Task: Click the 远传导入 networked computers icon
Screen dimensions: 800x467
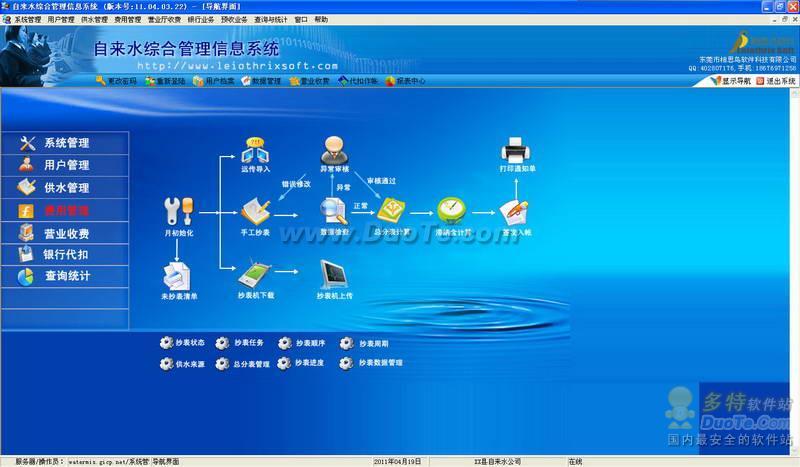Action: 255,150
